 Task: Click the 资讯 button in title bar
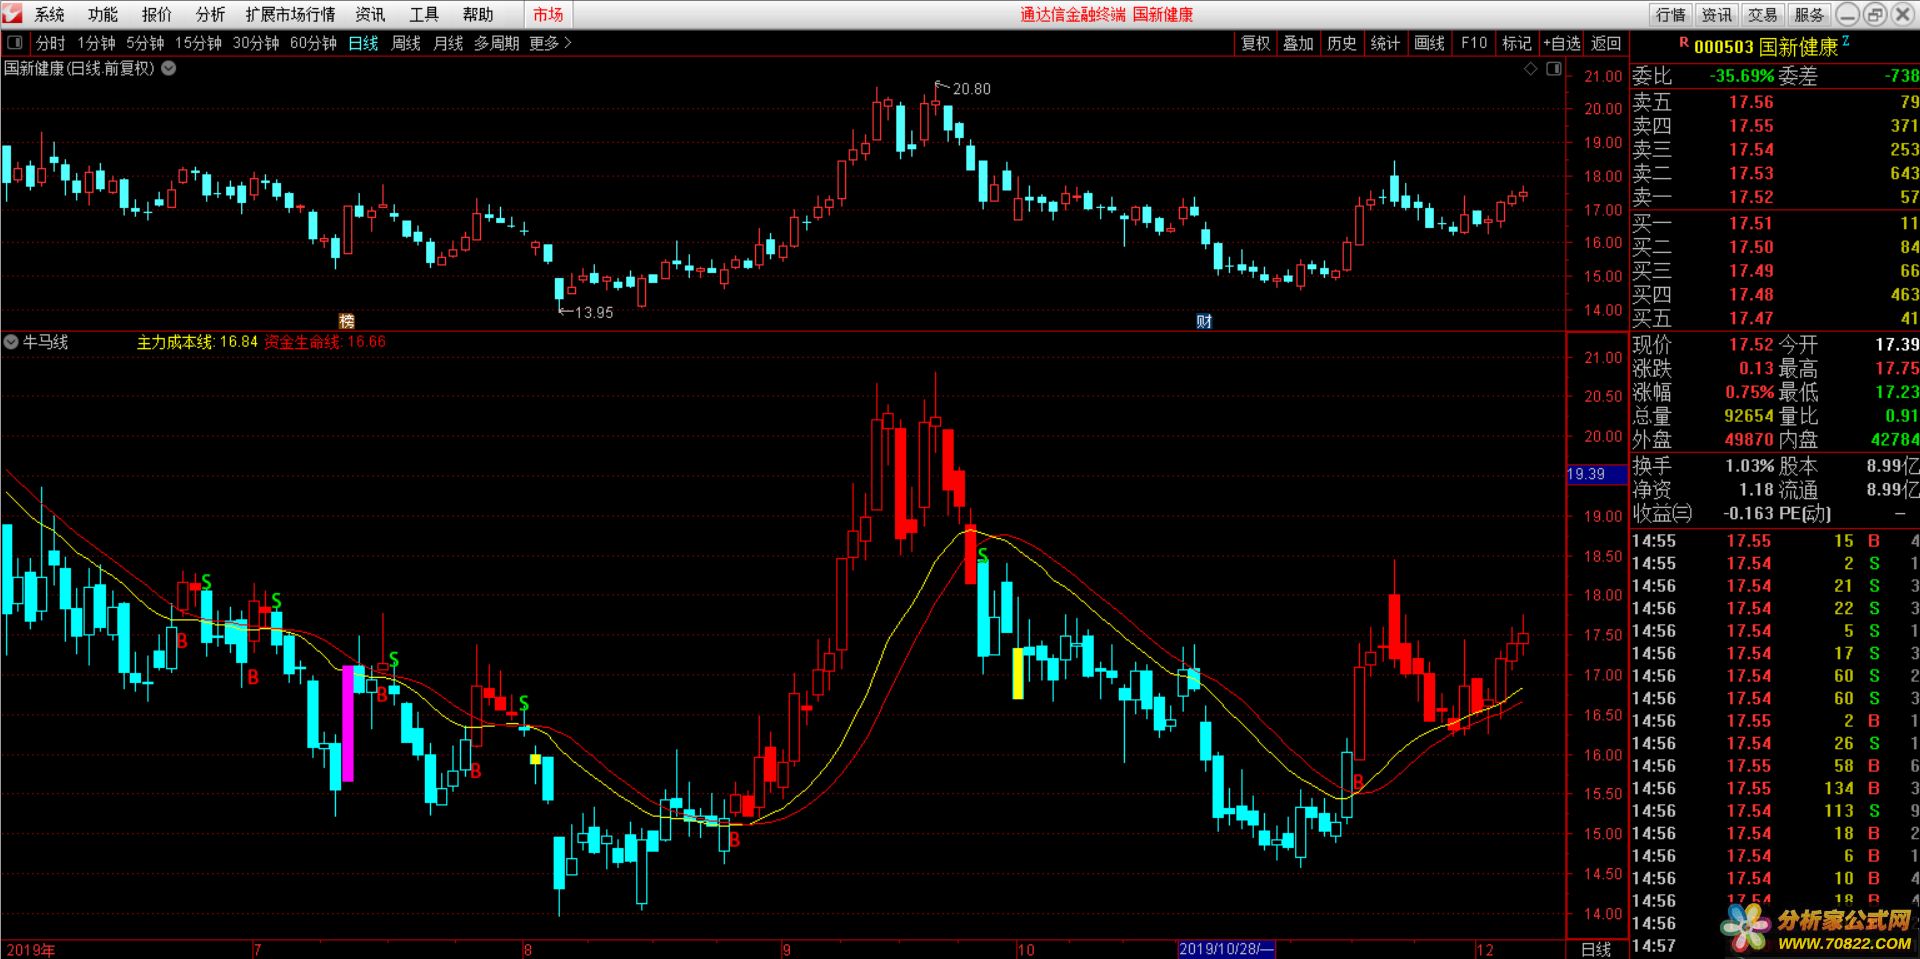(1716, 14)
